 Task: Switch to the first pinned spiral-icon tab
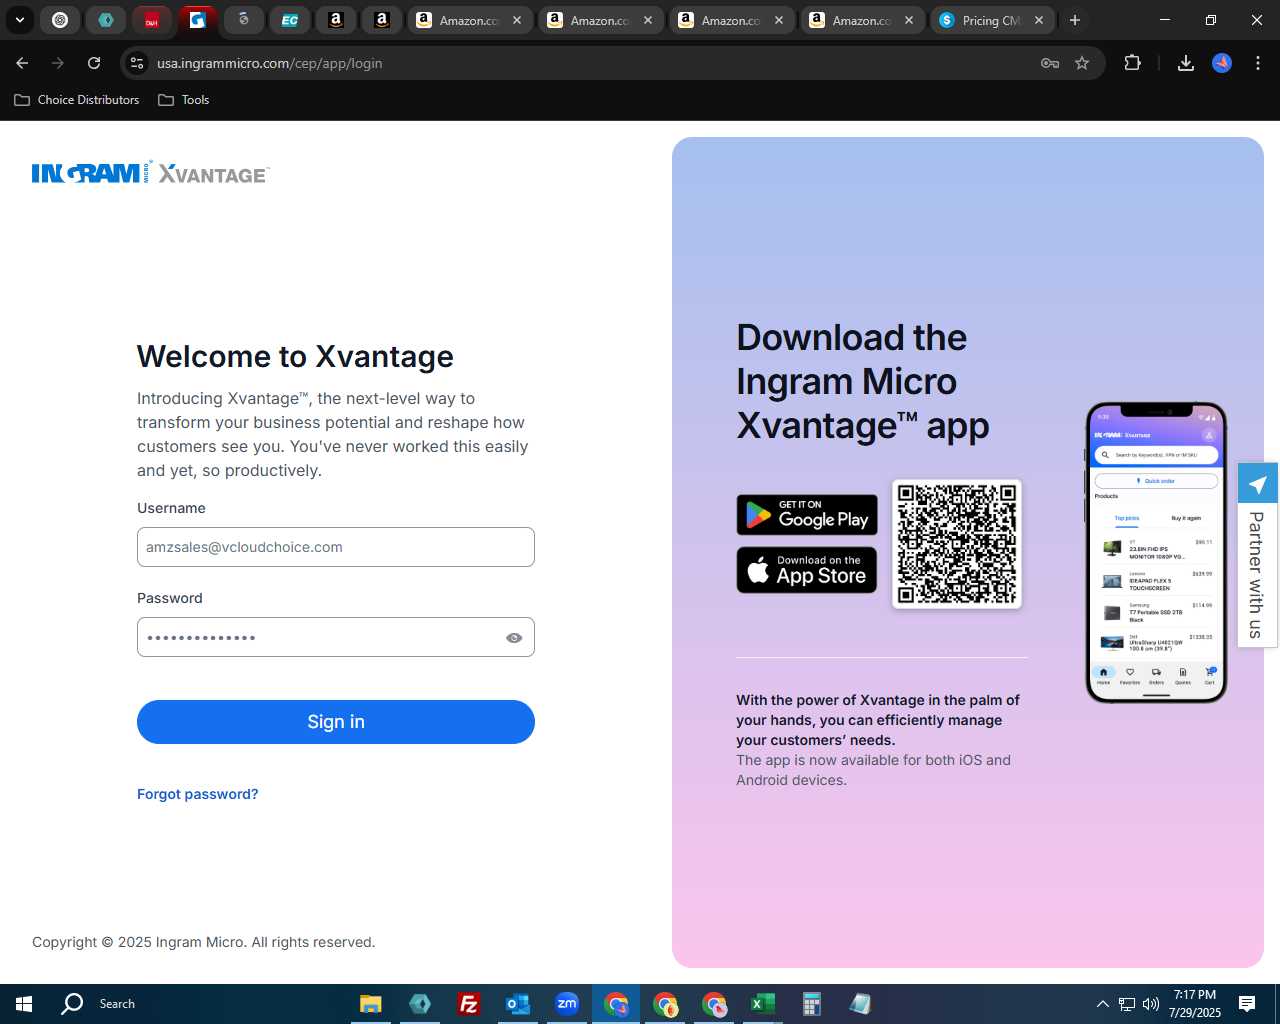pos(60,20)
